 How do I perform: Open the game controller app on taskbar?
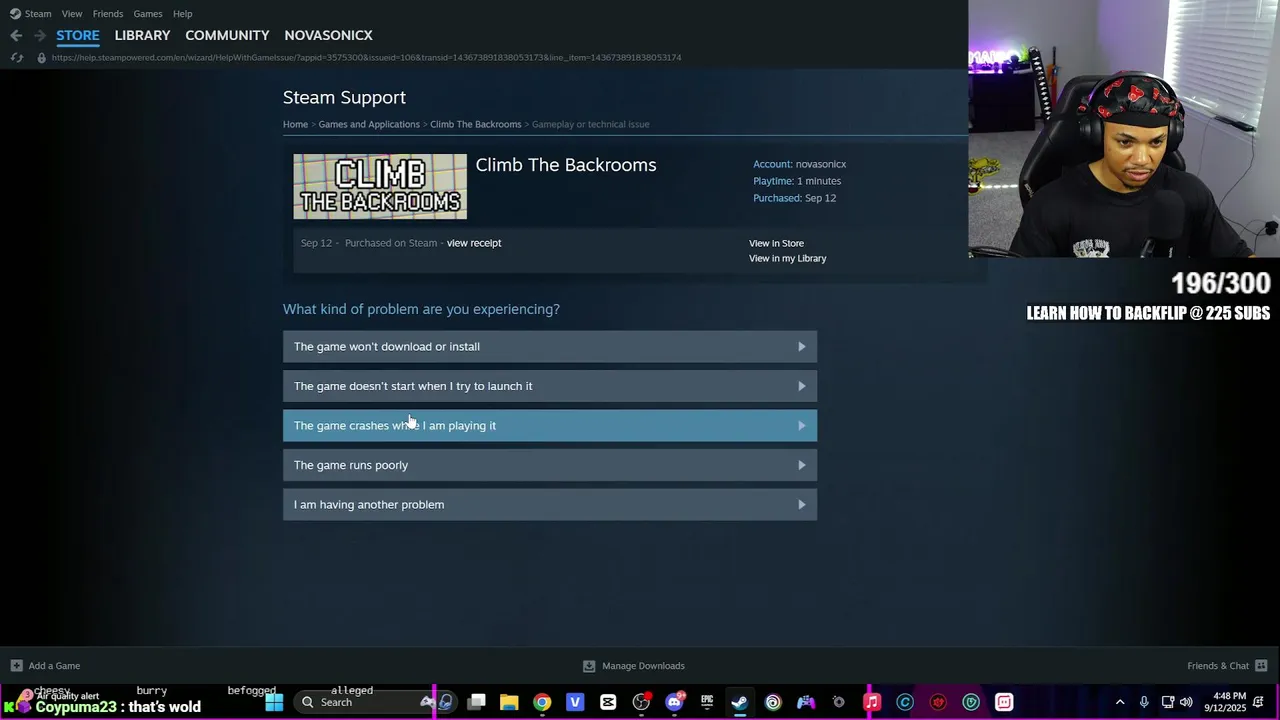[806, 702]
